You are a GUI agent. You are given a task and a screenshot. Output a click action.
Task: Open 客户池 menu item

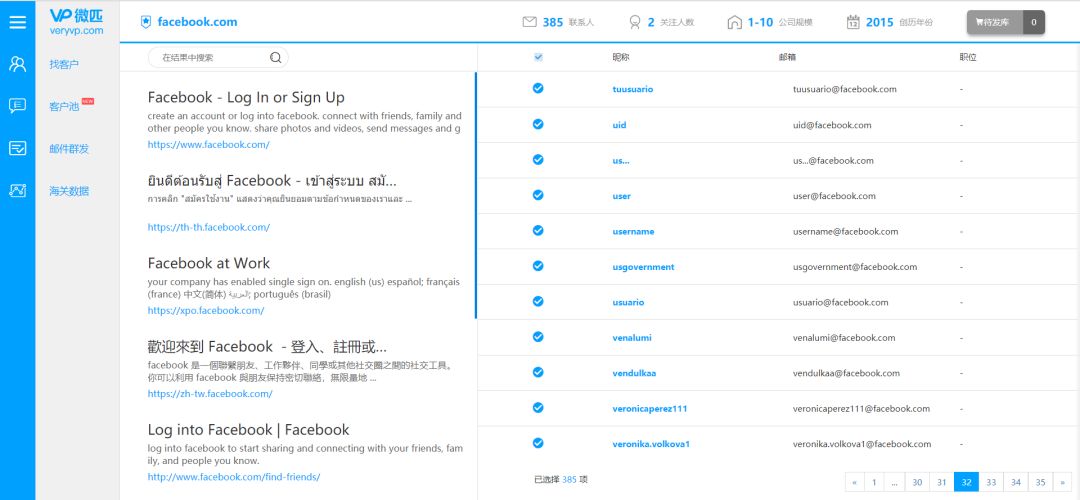[64, 107]
